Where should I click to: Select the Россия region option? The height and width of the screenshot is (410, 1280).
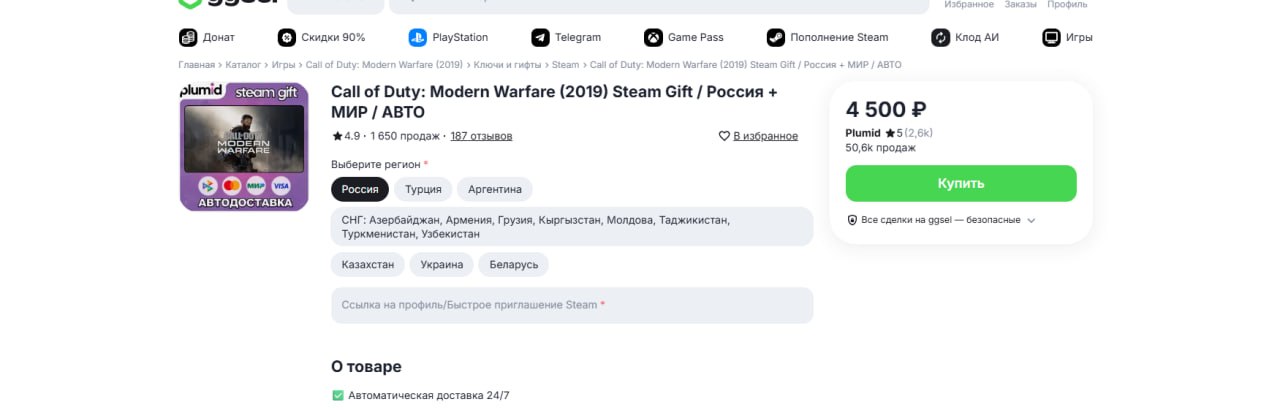click(x=360, y=189)
